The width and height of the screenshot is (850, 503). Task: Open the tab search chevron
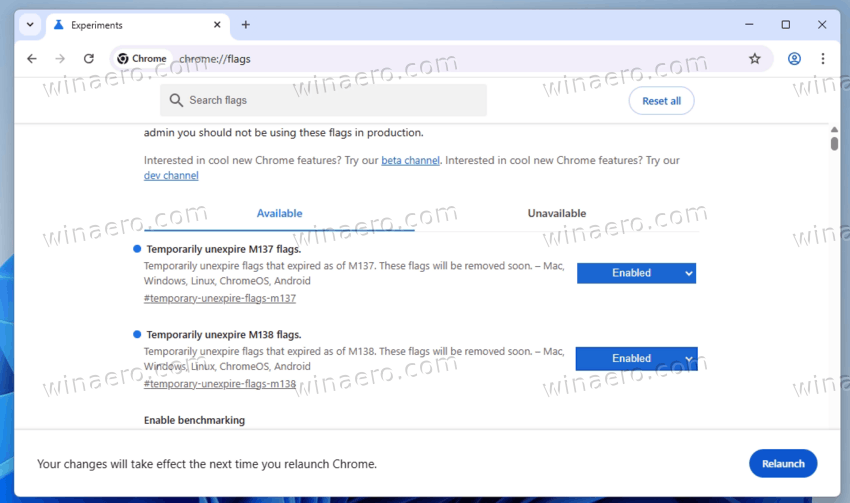tap(30, 25)
